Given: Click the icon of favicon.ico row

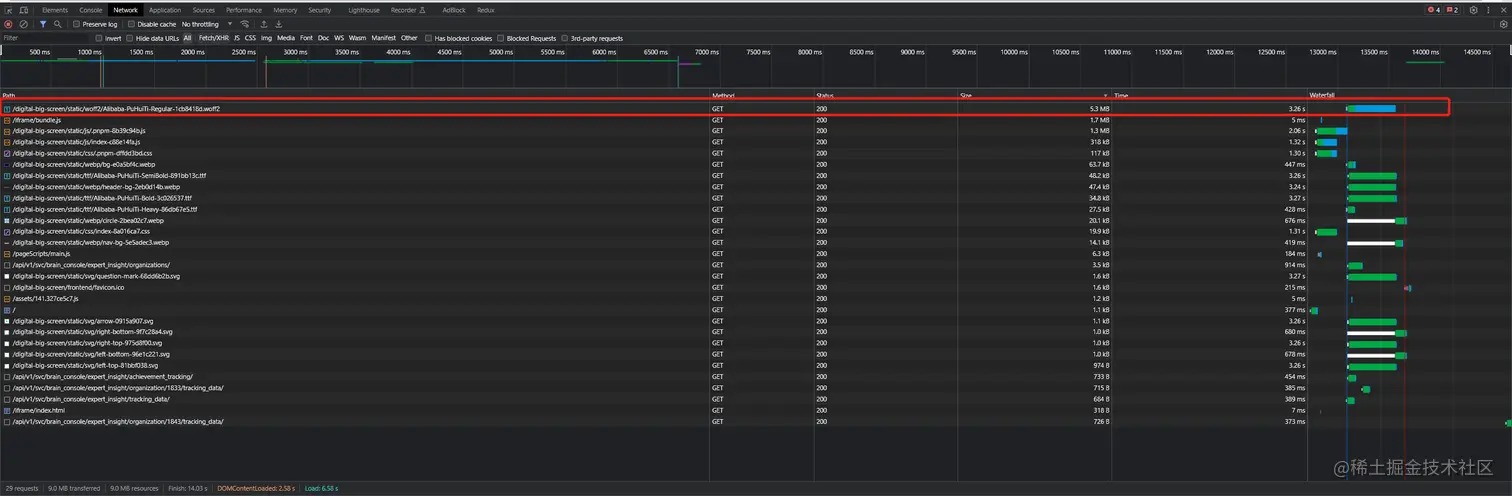Looking at the screenshot, I should [7, 287].
